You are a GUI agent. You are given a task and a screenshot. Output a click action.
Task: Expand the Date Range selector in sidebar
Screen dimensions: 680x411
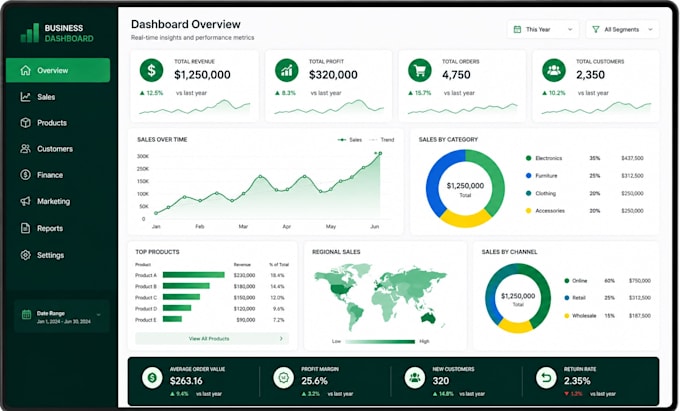[61, 316]
